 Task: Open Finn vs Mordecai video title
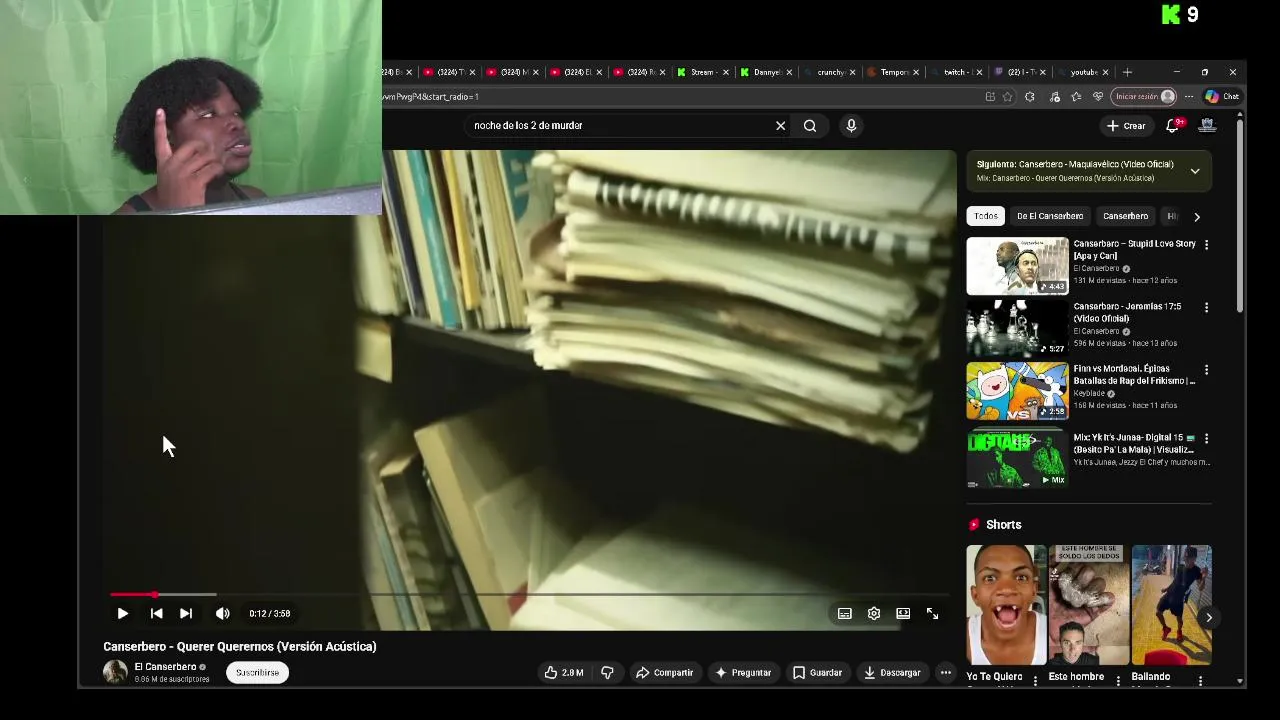tap(1134, 375)
